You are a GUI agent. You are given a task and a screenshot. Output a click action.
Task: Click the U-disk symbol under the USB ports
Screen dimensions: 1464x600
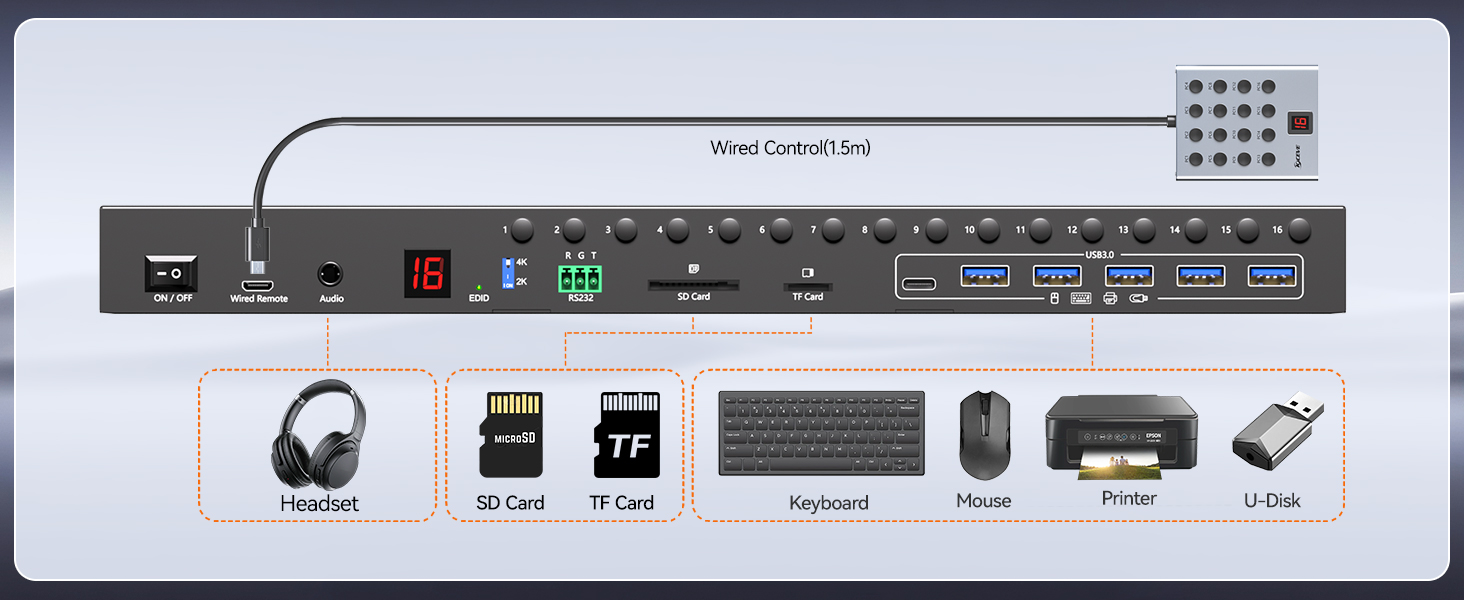point(1138,298)
